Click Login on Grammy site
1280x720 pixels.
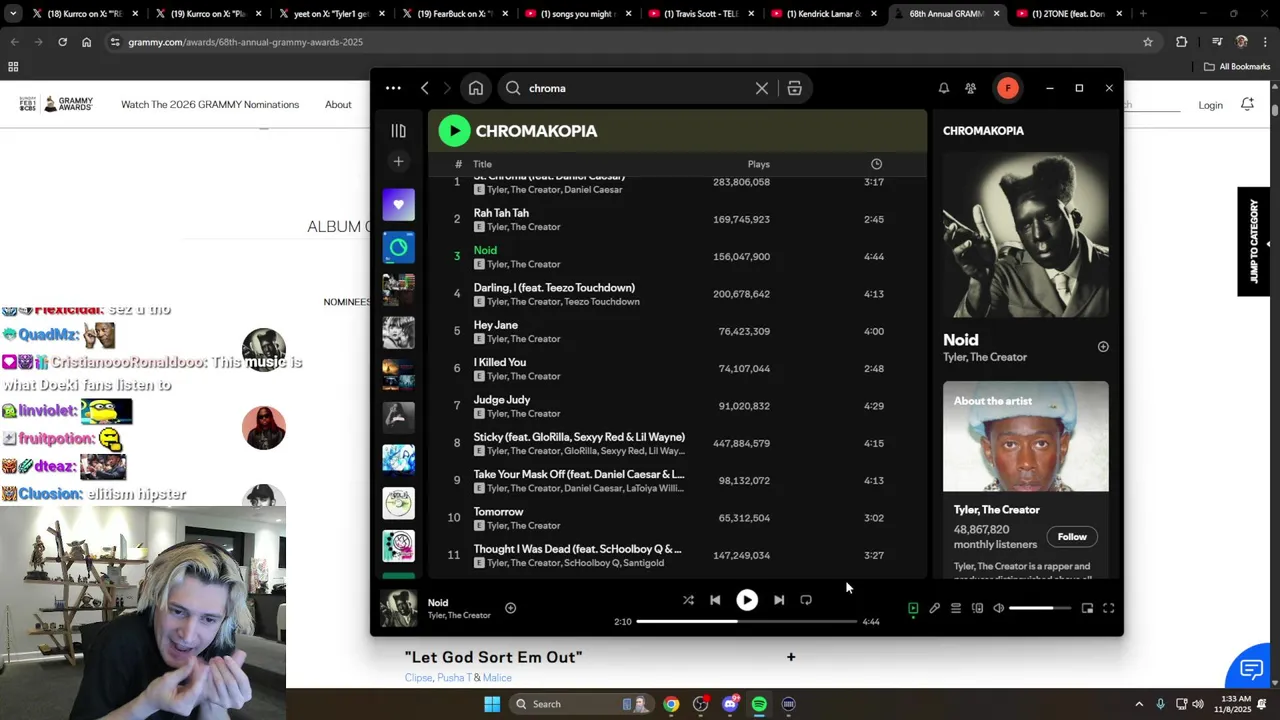pyautogui.click(x=1211, y=105)
